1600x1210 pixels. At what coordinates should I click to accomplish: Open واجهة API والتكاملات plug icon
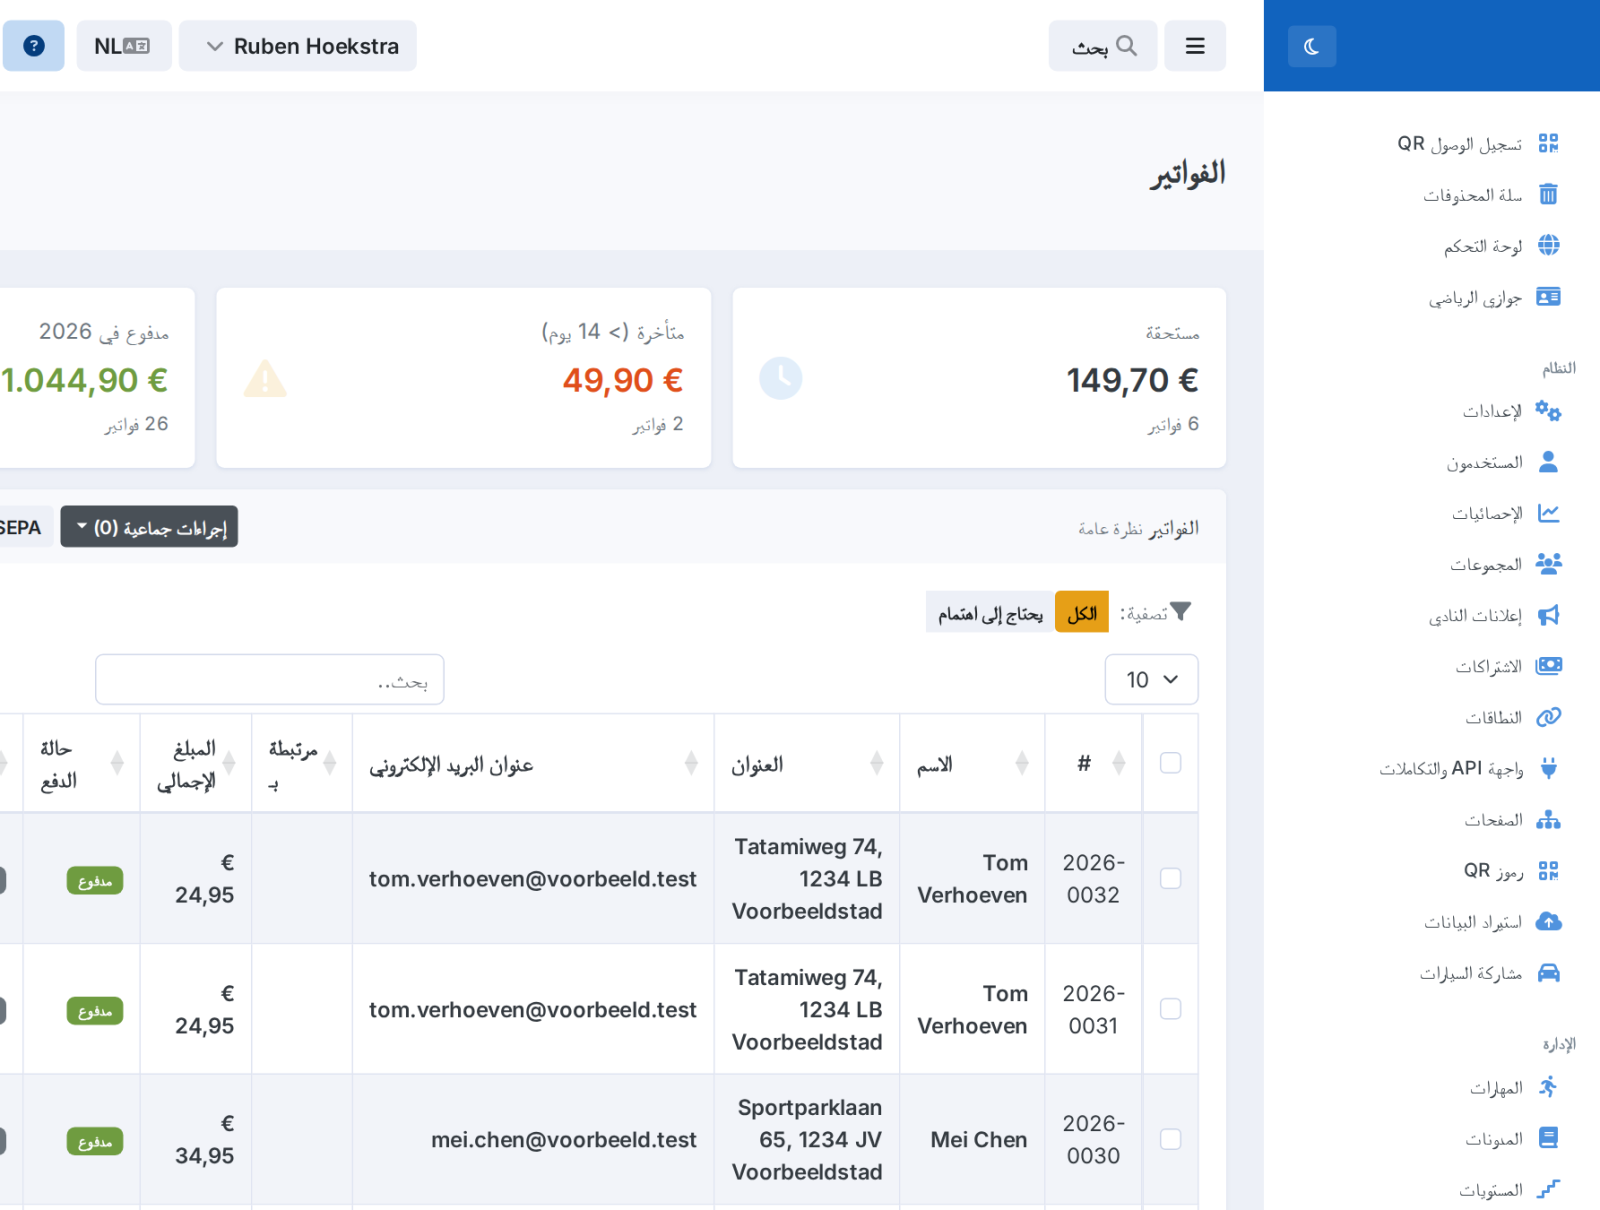(x=1548, y=768)
